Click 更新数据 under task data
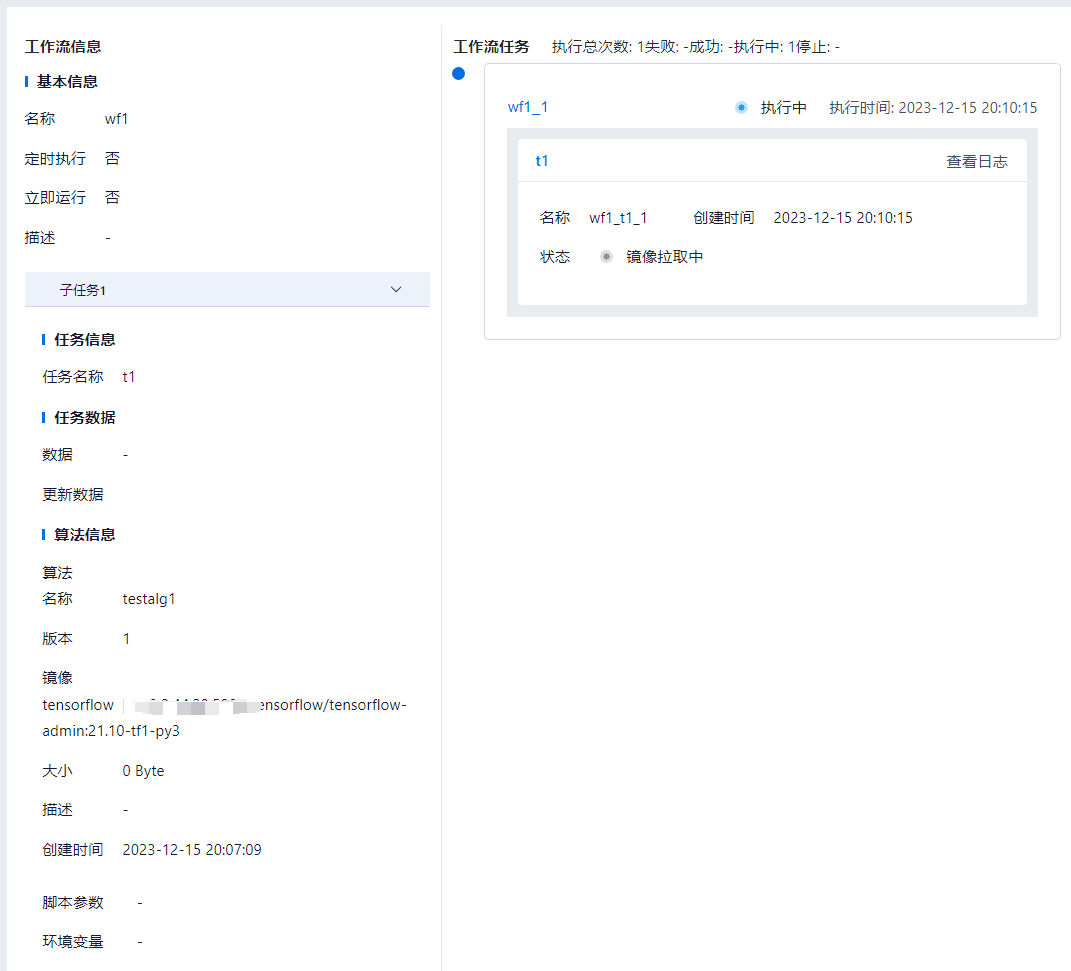The width and height of the screenshot is (1071, 971). pos(72,494)
